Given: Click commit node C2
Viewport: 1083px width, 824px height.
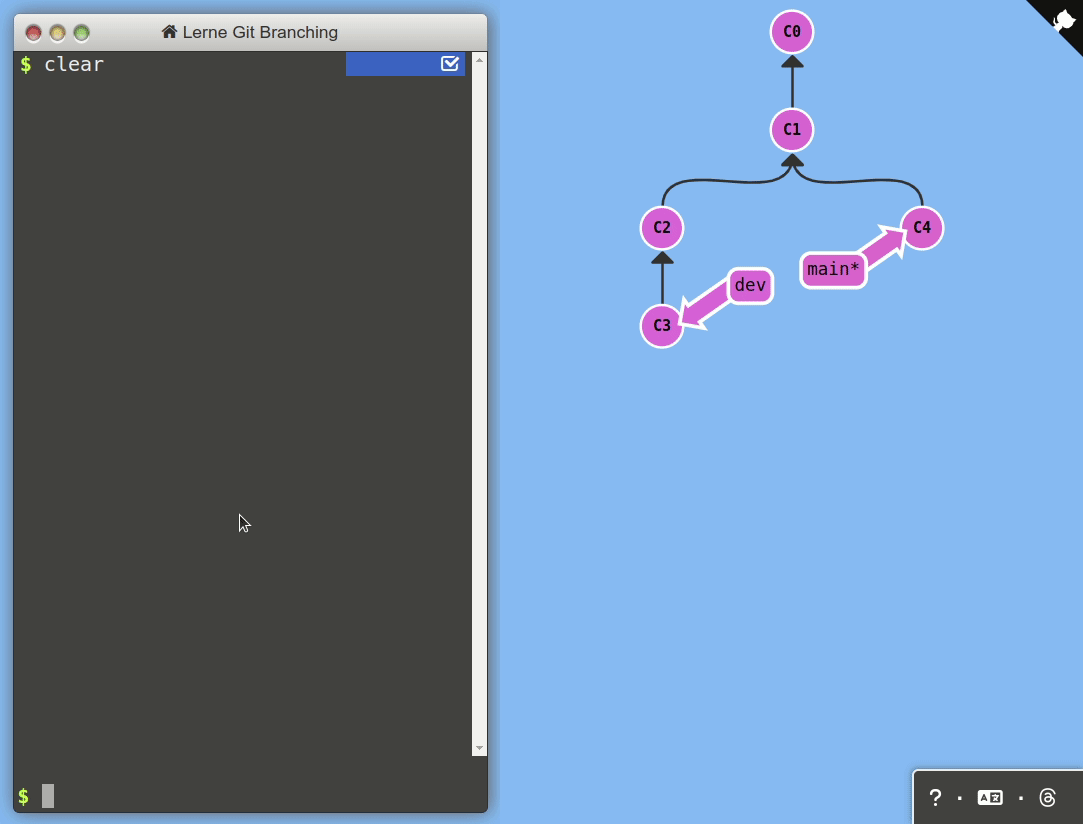Looking at the screenshot, I should [662, 228].
